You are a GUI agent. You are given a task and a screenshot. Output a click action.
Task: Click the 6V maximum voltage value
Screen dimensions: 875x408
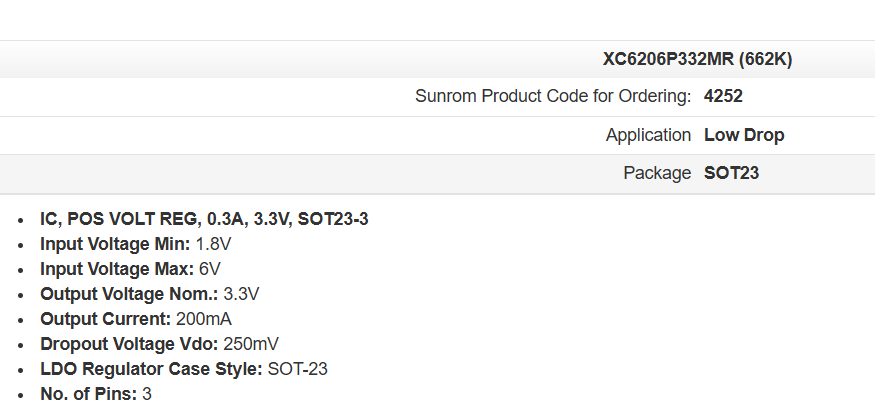tap(209, 269)
